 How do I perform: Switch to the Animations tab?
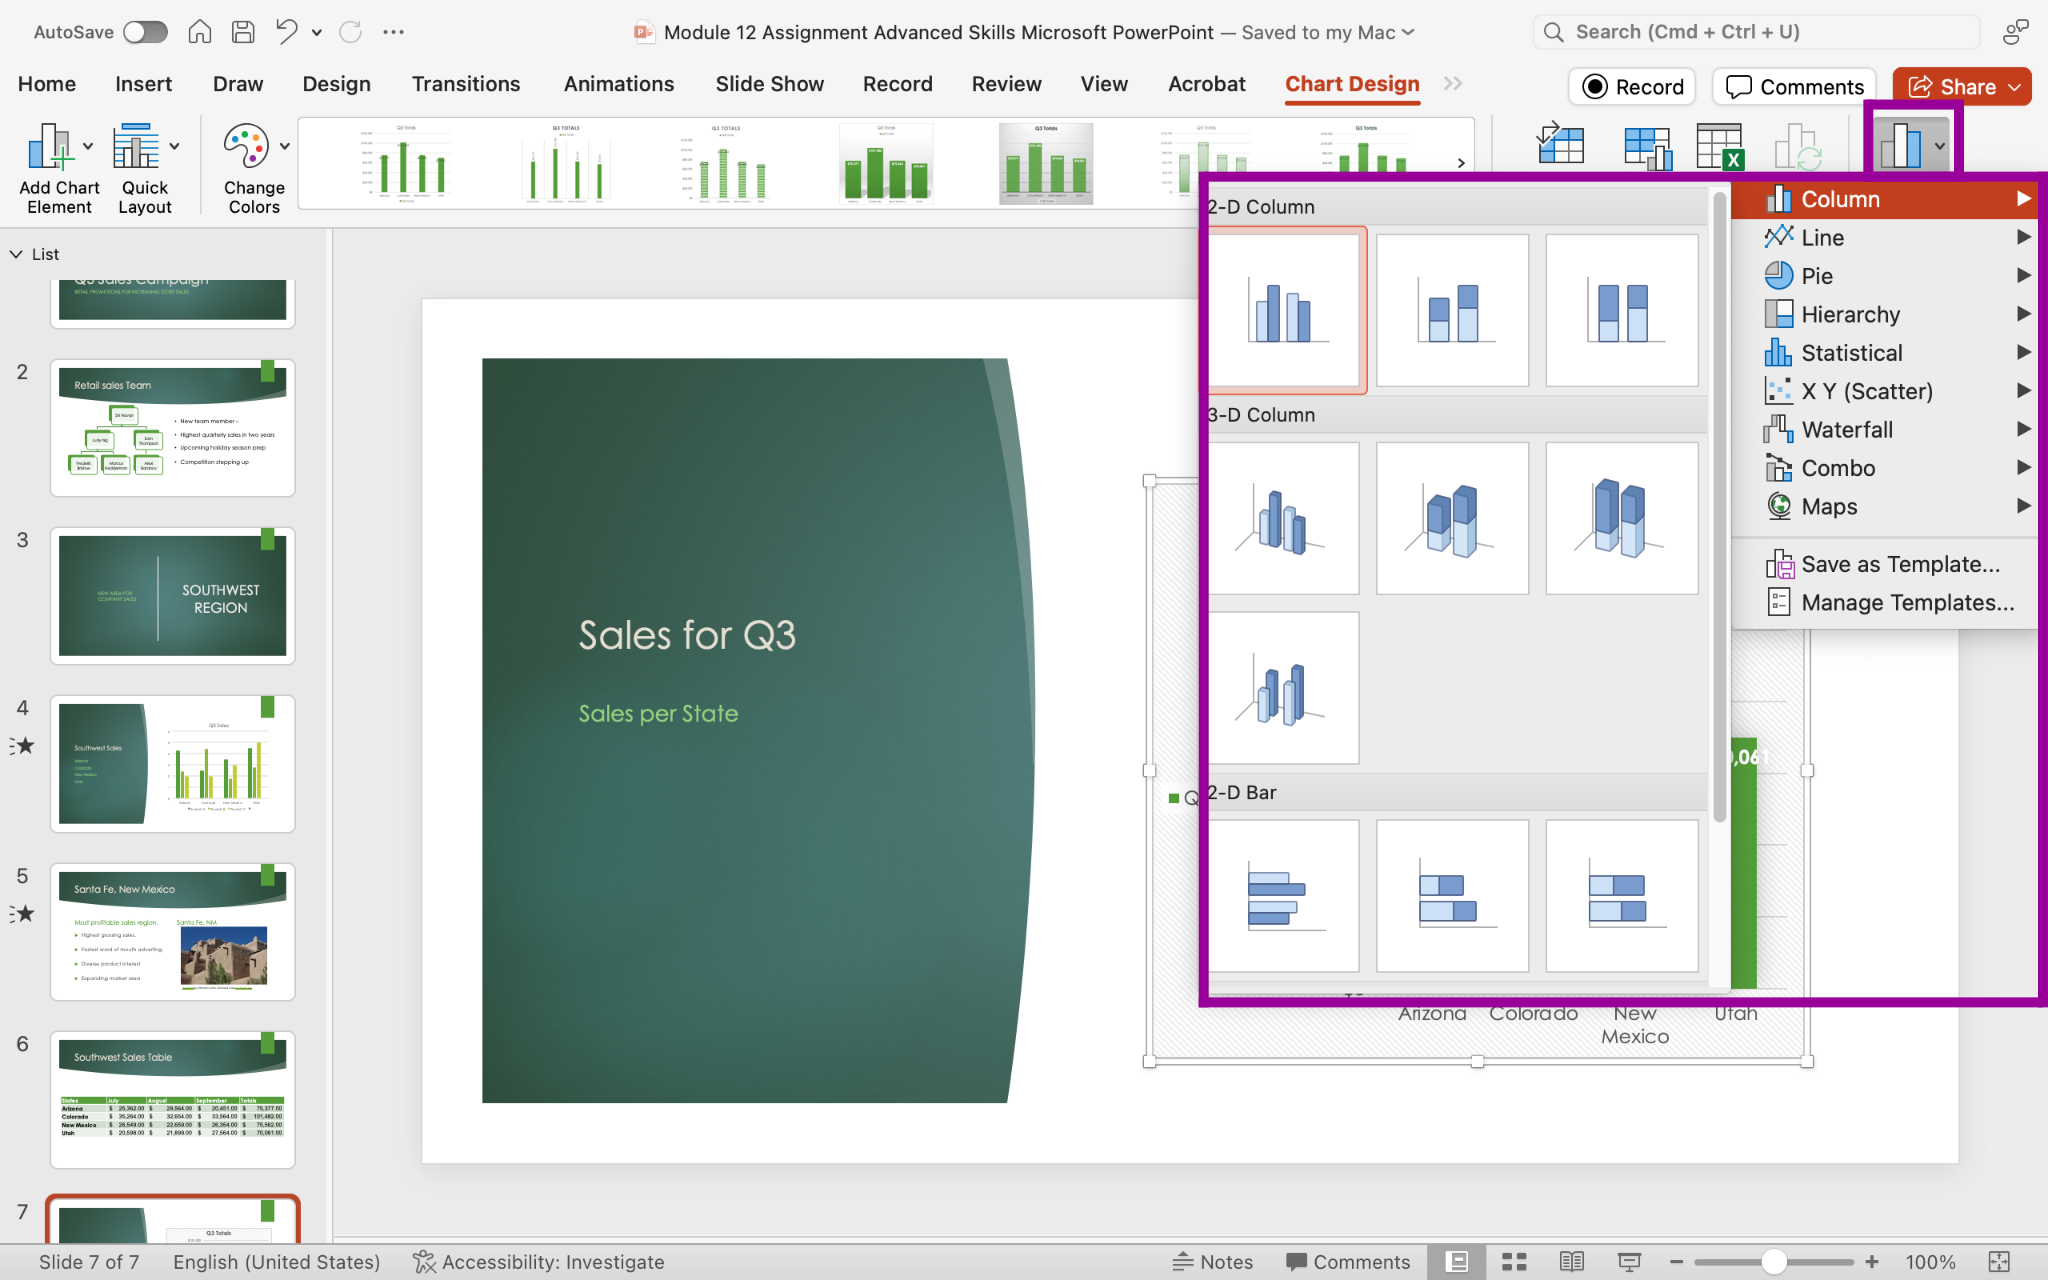pos(618,84)
